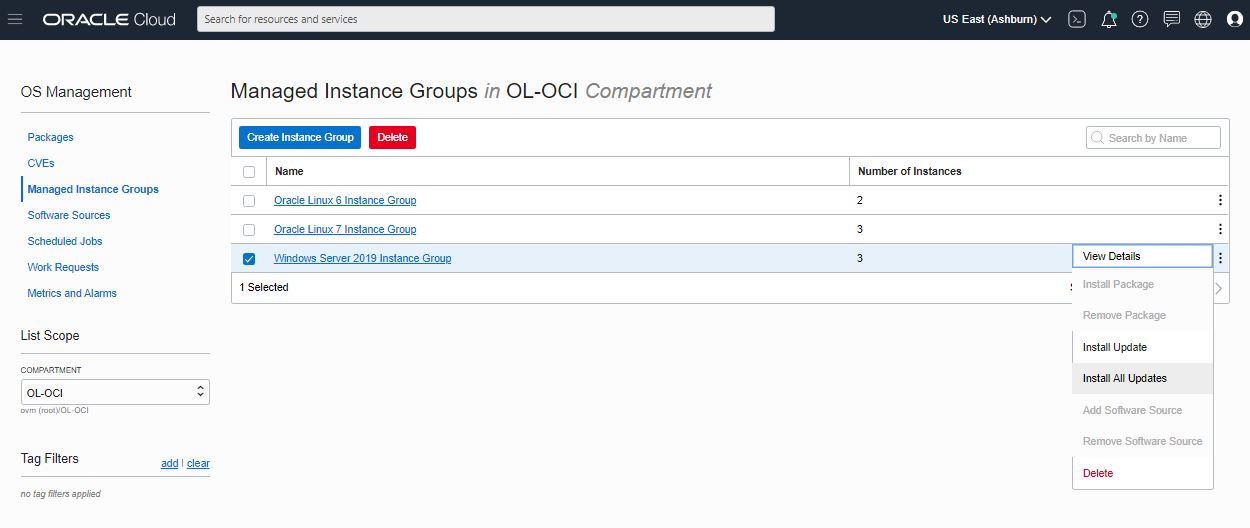
Task: Go to next page arrow
Action: [x=1219, y=288]
